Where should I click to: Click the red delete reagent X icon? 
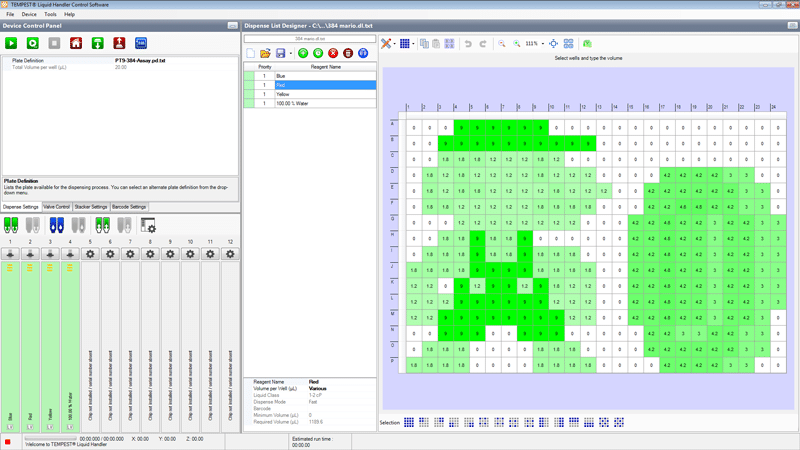click(x=333, y=53)
